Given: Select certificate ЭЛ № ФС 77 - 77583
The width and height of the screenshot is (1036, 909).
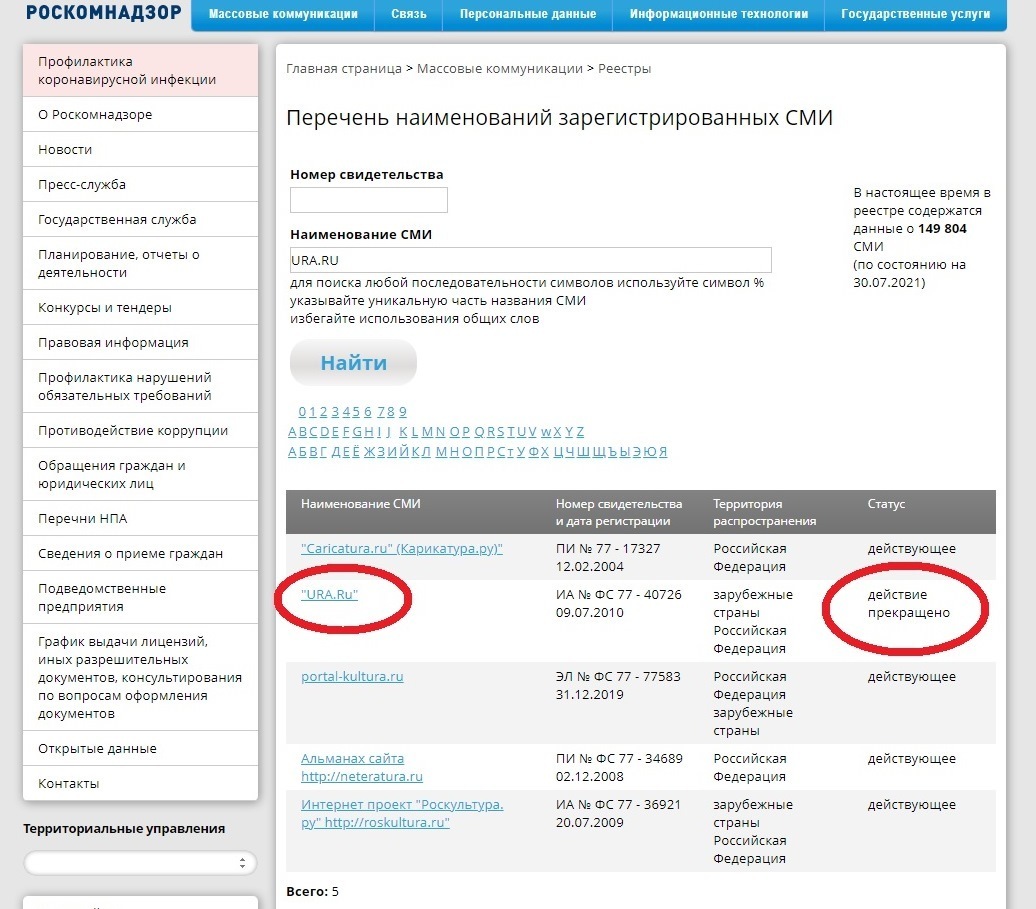Looking at the screenshot, I should (618, 676).
